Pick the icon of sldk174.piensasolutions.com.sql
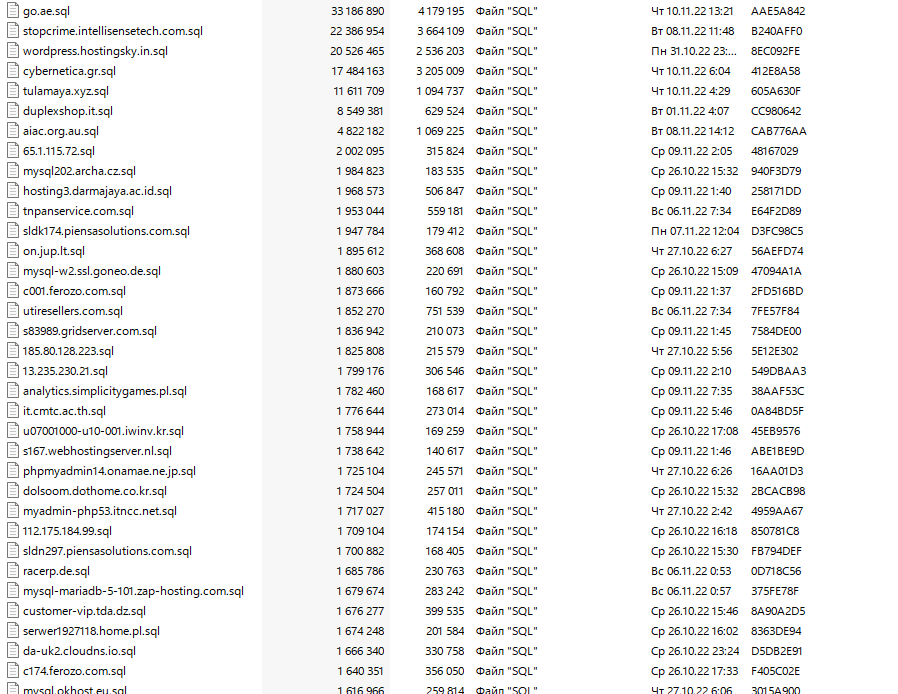Viewport: 898px width, 694px height. (x=13, y=231)
